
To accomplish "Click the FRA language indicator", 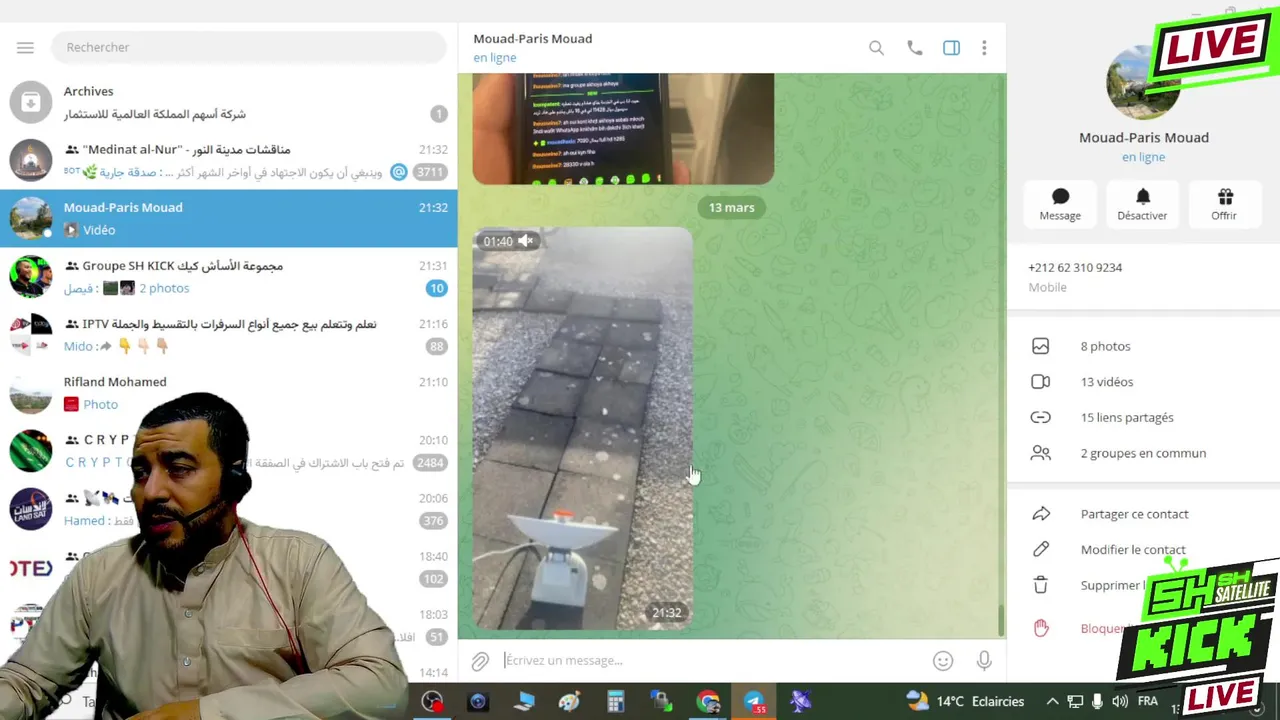I will pos(1147,702).
